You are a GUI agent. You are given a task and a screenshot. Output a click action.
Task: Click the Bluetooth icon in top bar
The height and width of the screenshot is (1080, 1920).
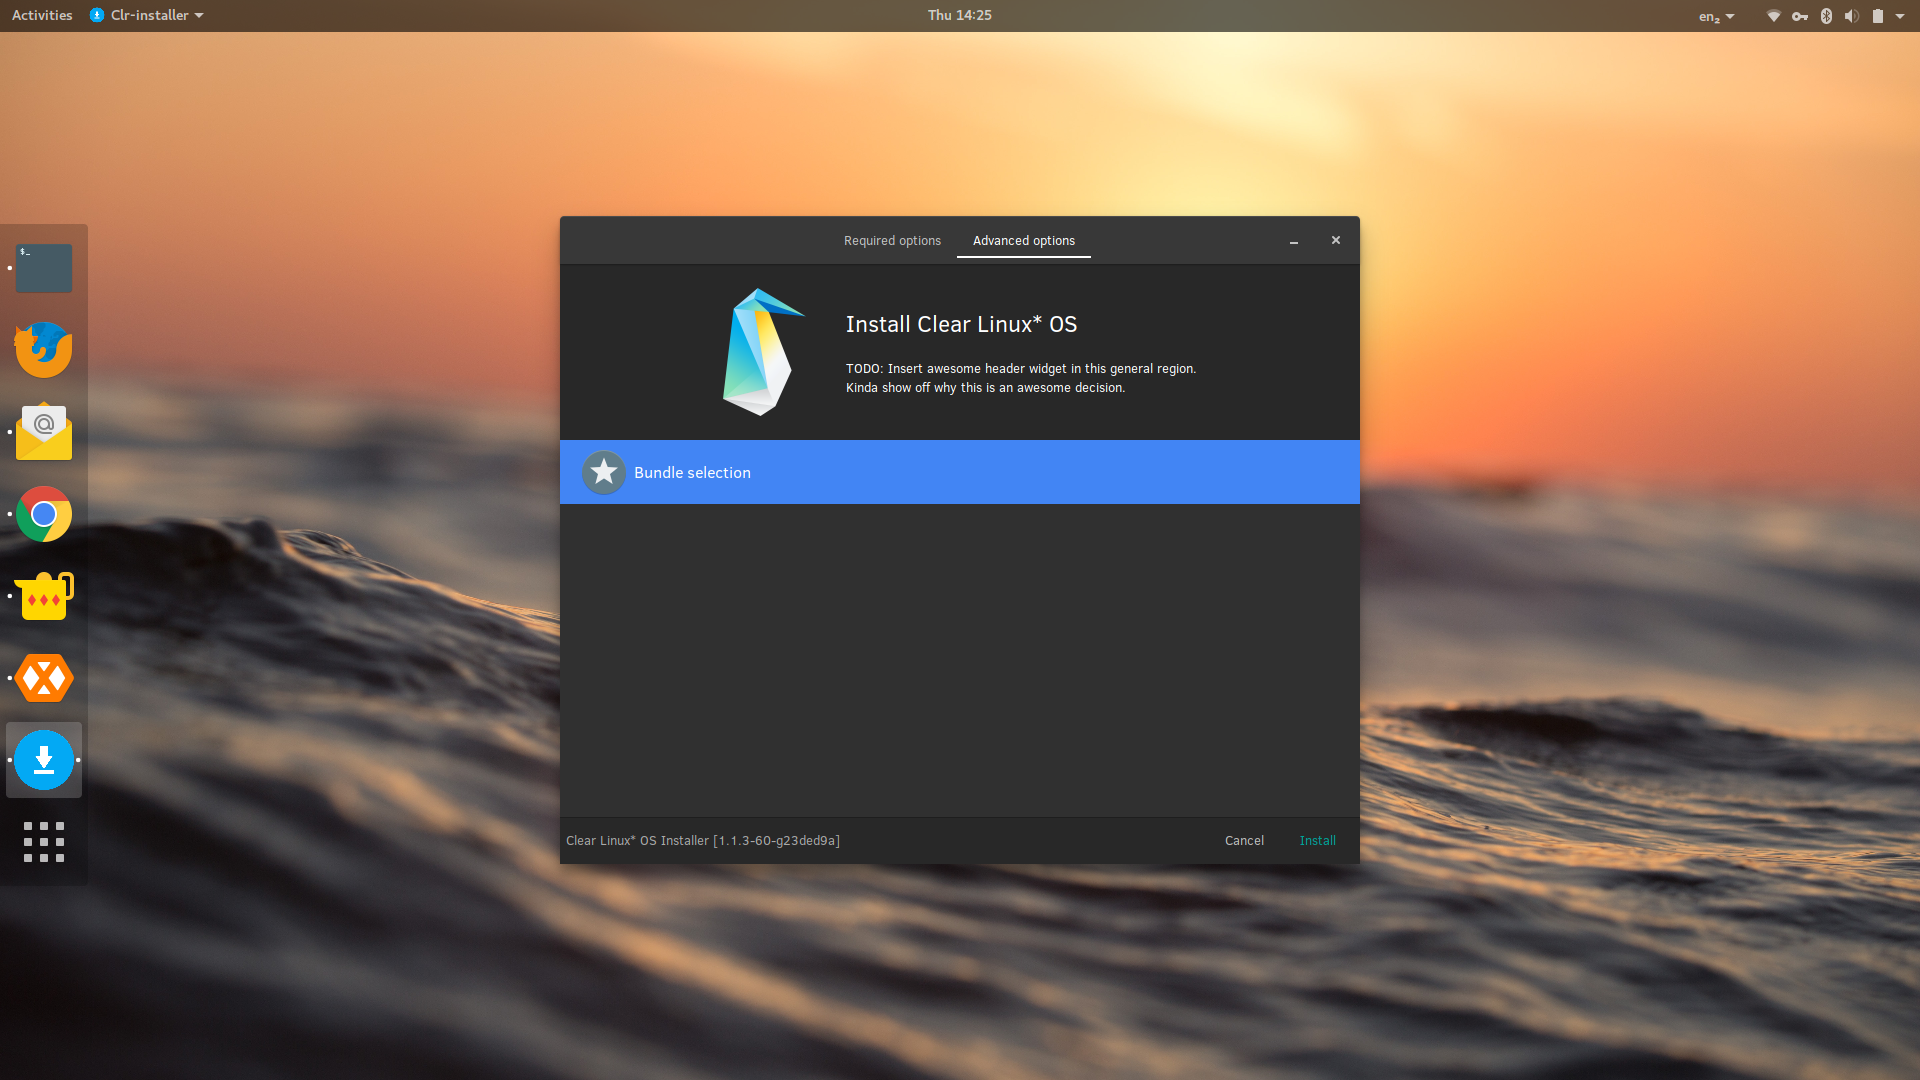click(1826, 16)
